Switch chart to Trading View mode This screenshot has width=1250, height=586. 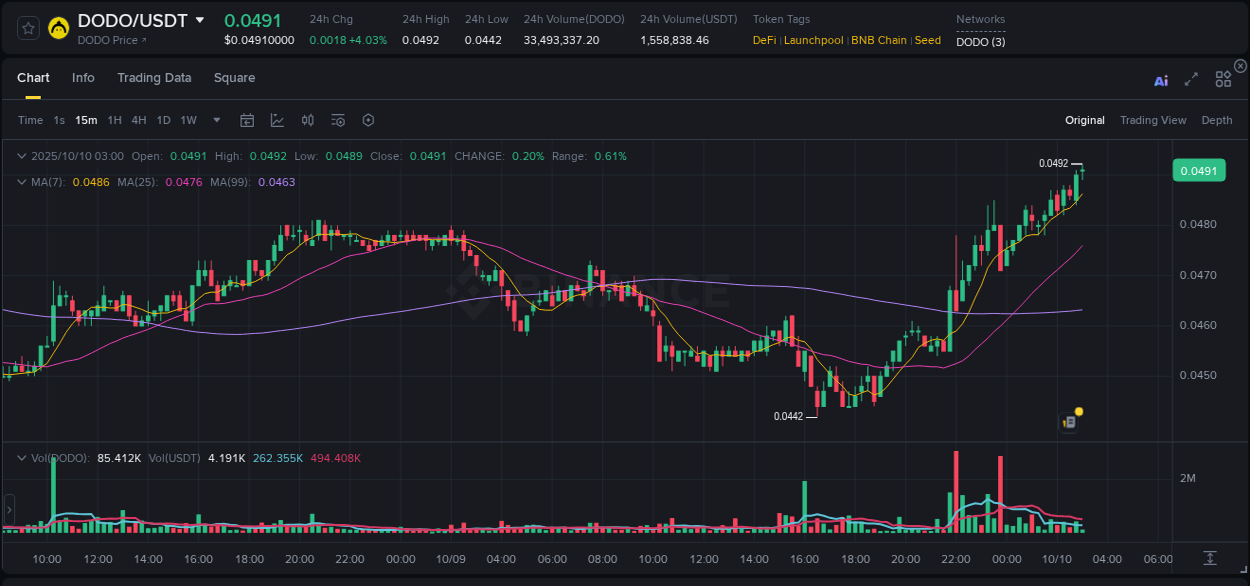coord(1153,120)
